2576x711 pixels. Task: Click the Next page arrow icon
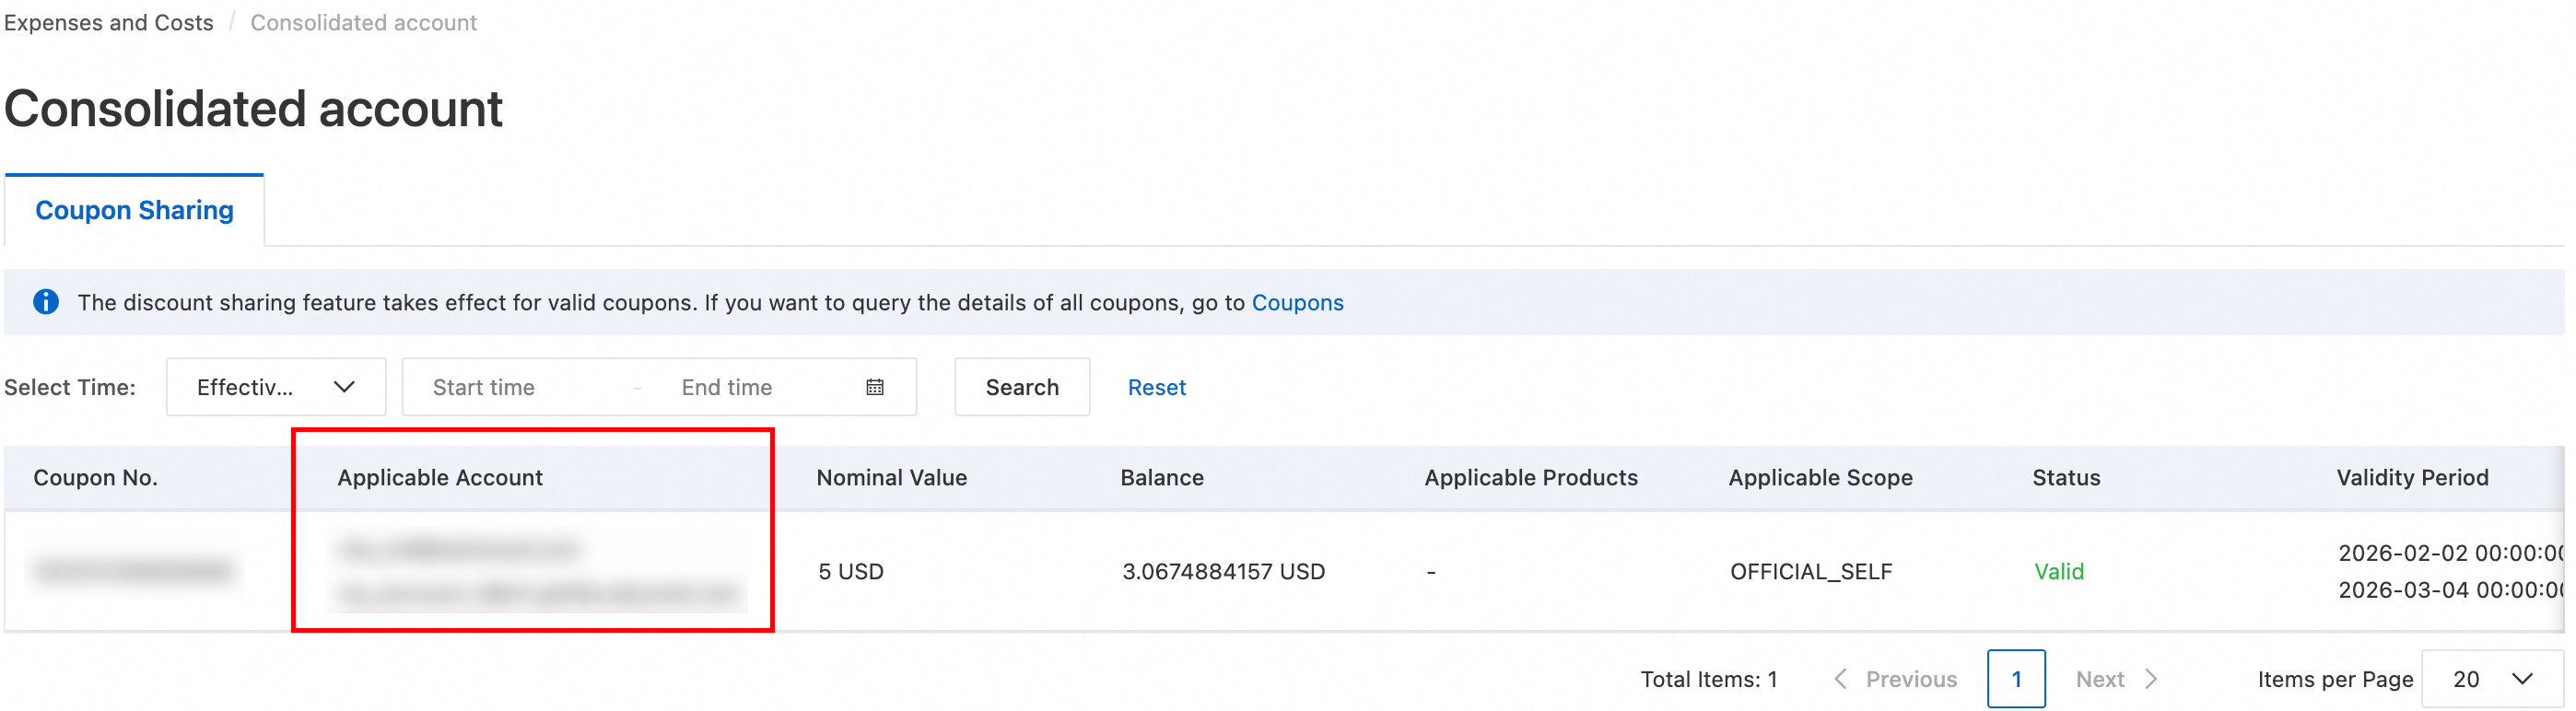pyautogui.click(x=2151, y=679)
